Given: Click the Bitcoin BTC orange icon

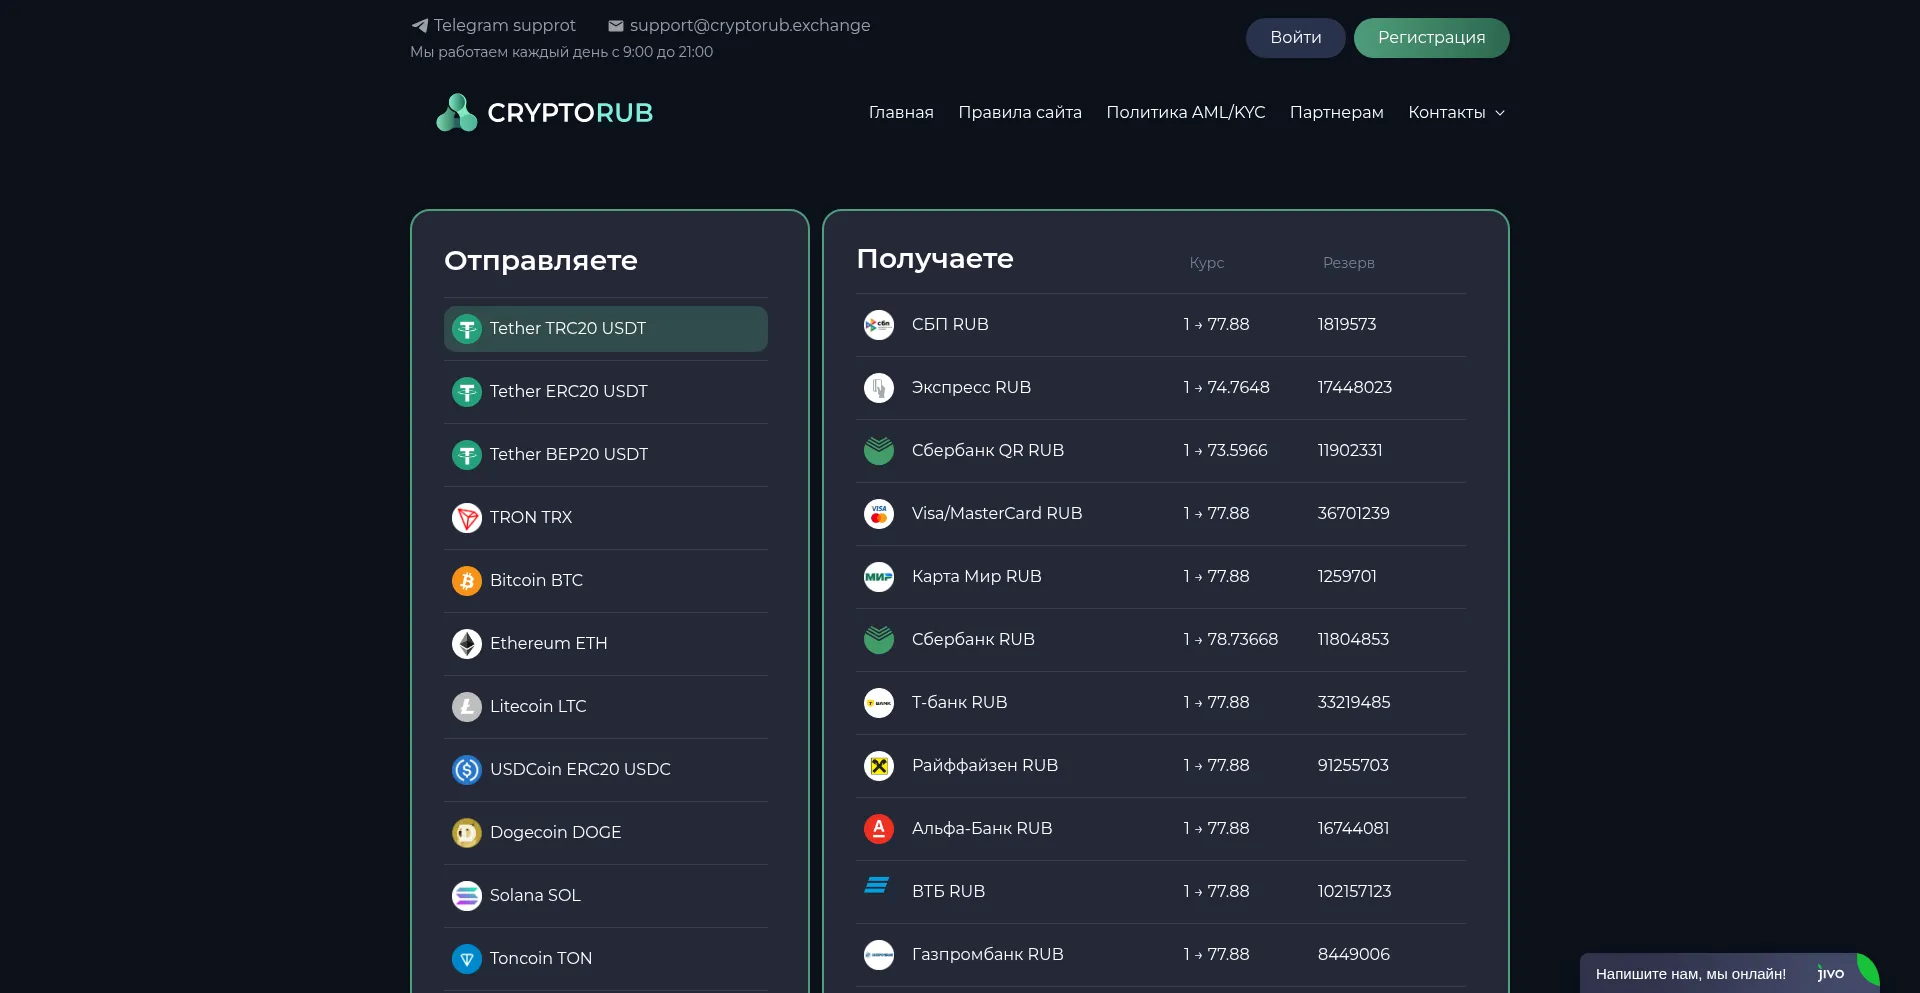Looking at the screenshot, I should [467, 581].
